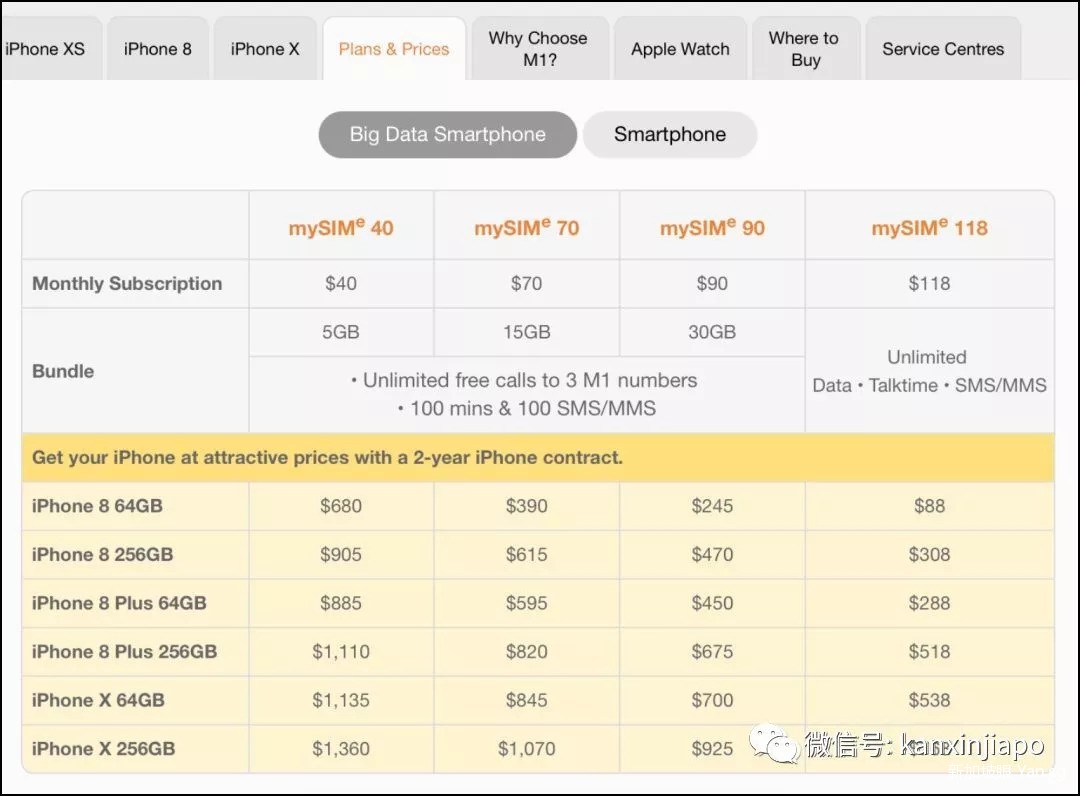Screen dimensions: 1080x796
Task: Switch to the Smartphone plan toggle
Action: [x=670, y=134]
